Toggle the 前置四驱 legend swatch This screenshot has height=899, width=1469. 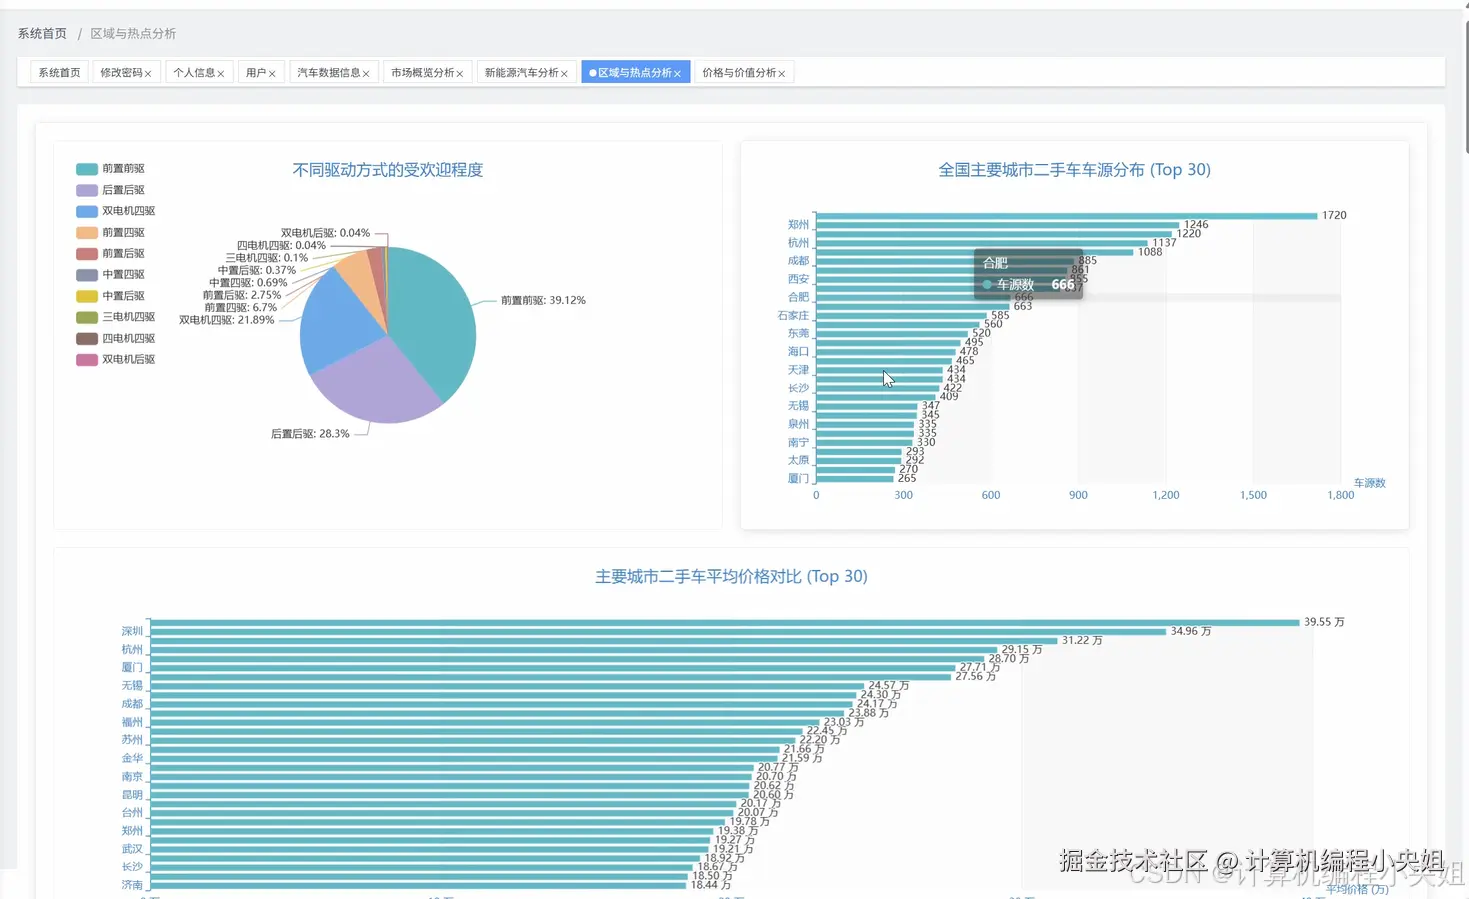(x=87, y=233)
